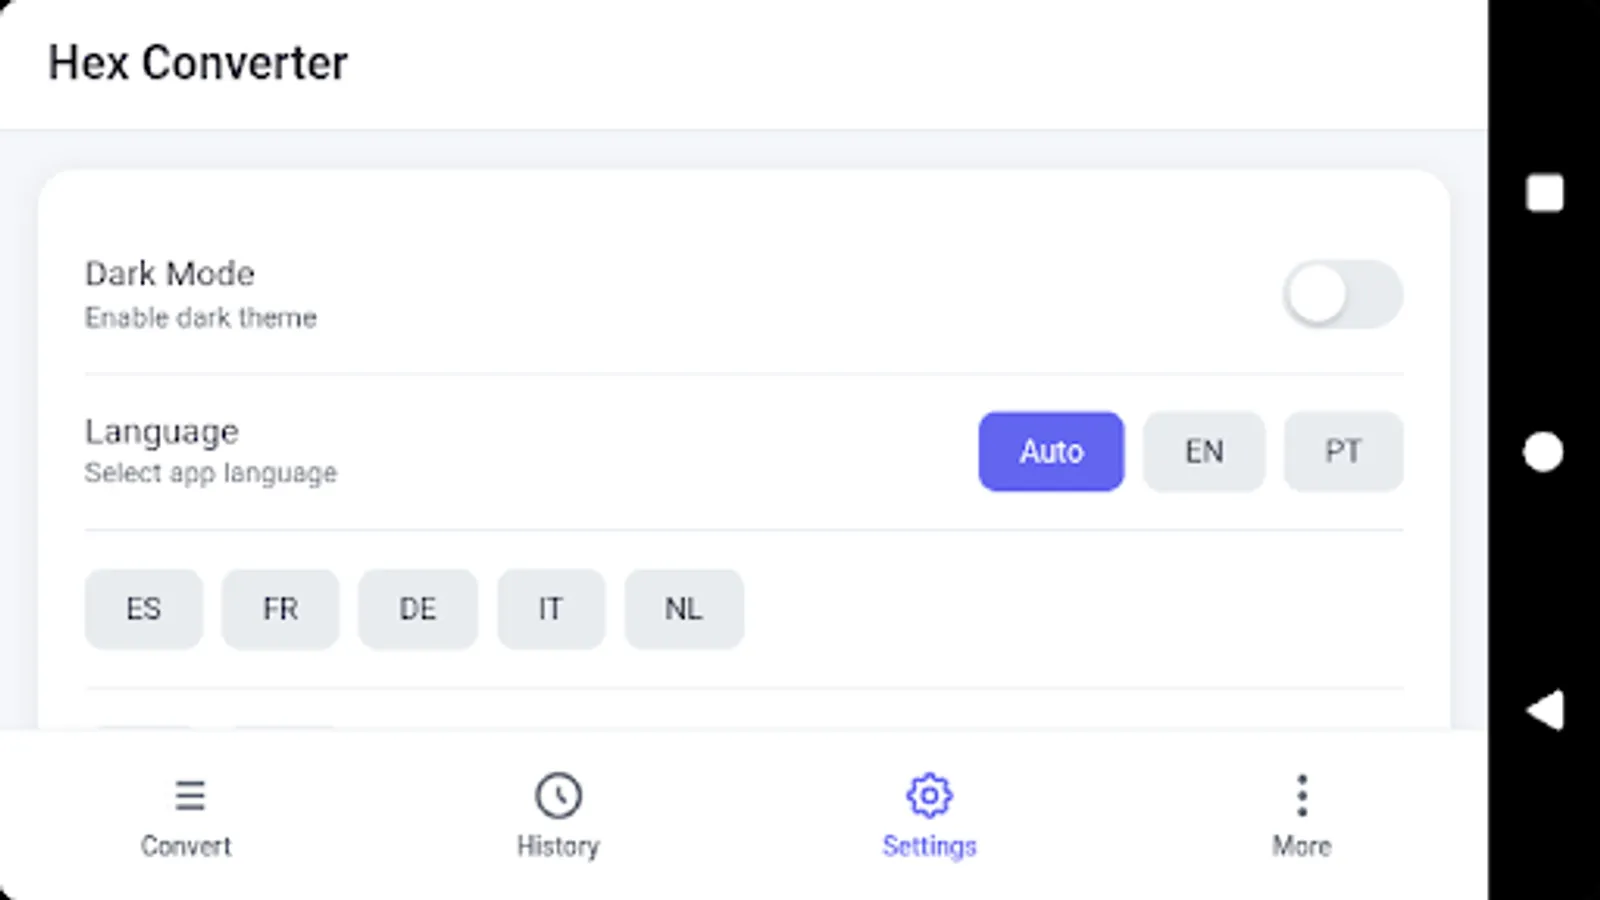Tap the three-line Convert menu icon
The height and width of the screenshot is (900, 1600).
click(x=189, y=795)
